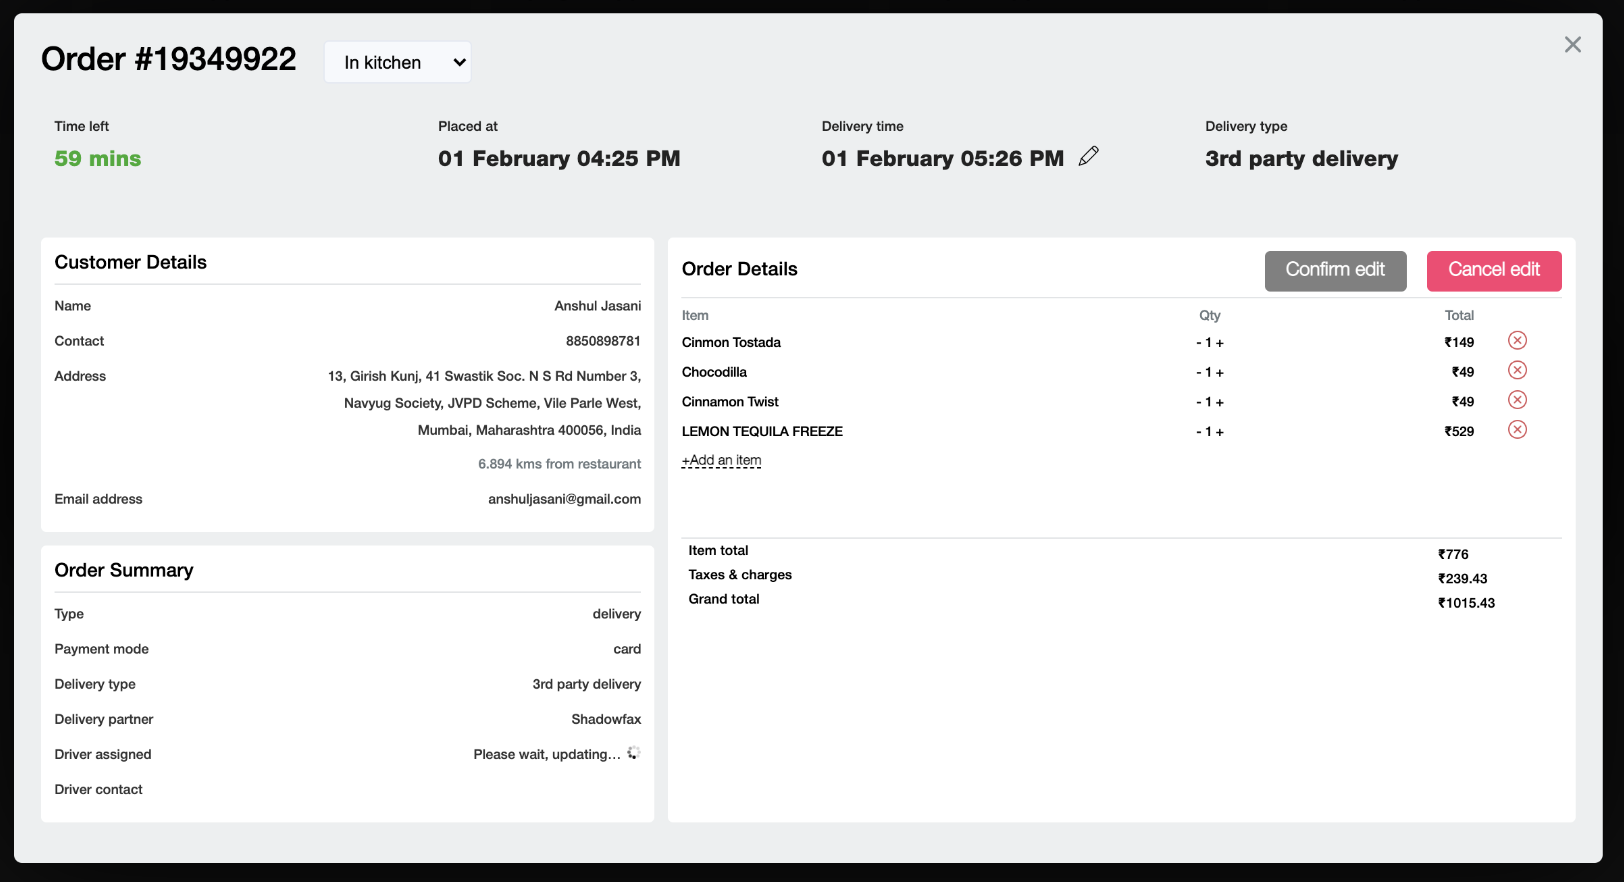This screenshot has width=1624, height=882.
Task: Click customer name Anshul Jasani
Action: tap(598, 306)
